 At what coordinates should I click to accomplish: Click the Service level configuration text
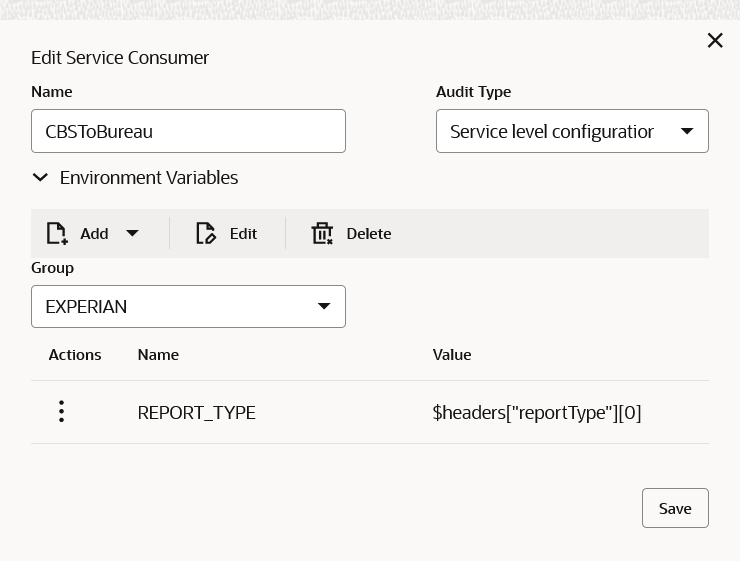[551, 131]
